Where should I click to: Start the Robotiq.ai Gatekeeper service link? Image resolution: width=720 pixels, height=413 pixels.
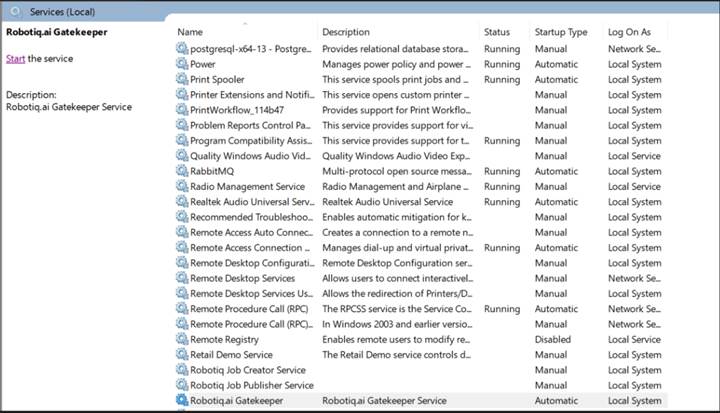[15, 58]
